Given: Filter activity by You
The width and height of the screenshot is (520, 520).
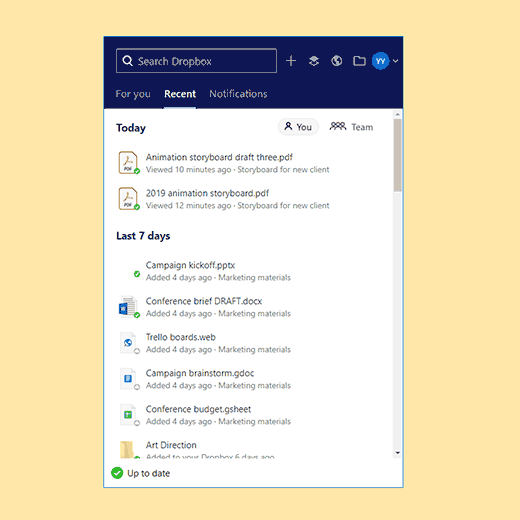Looking at the screenshot, I should click(x=298, y=127).
